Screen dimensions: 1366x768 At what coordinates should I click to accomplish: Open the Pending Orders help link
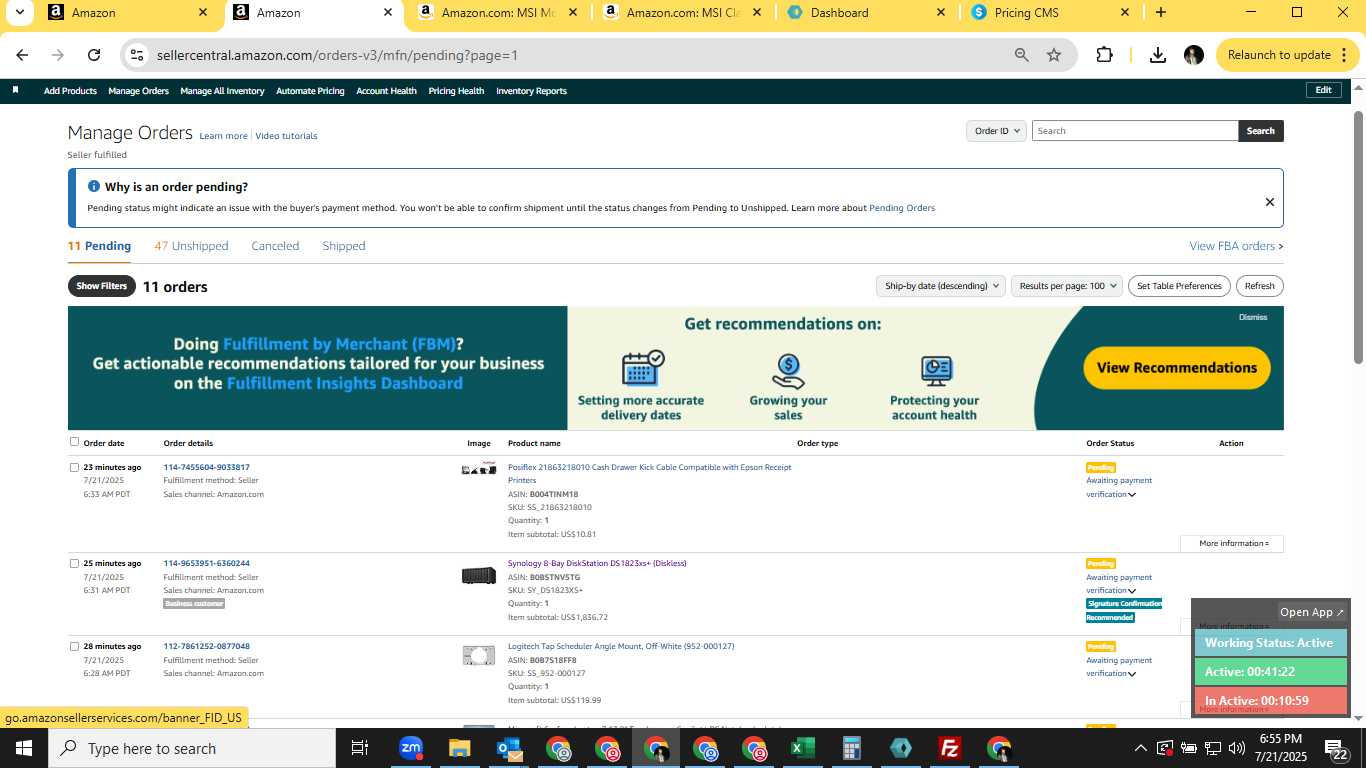point(902,208)
